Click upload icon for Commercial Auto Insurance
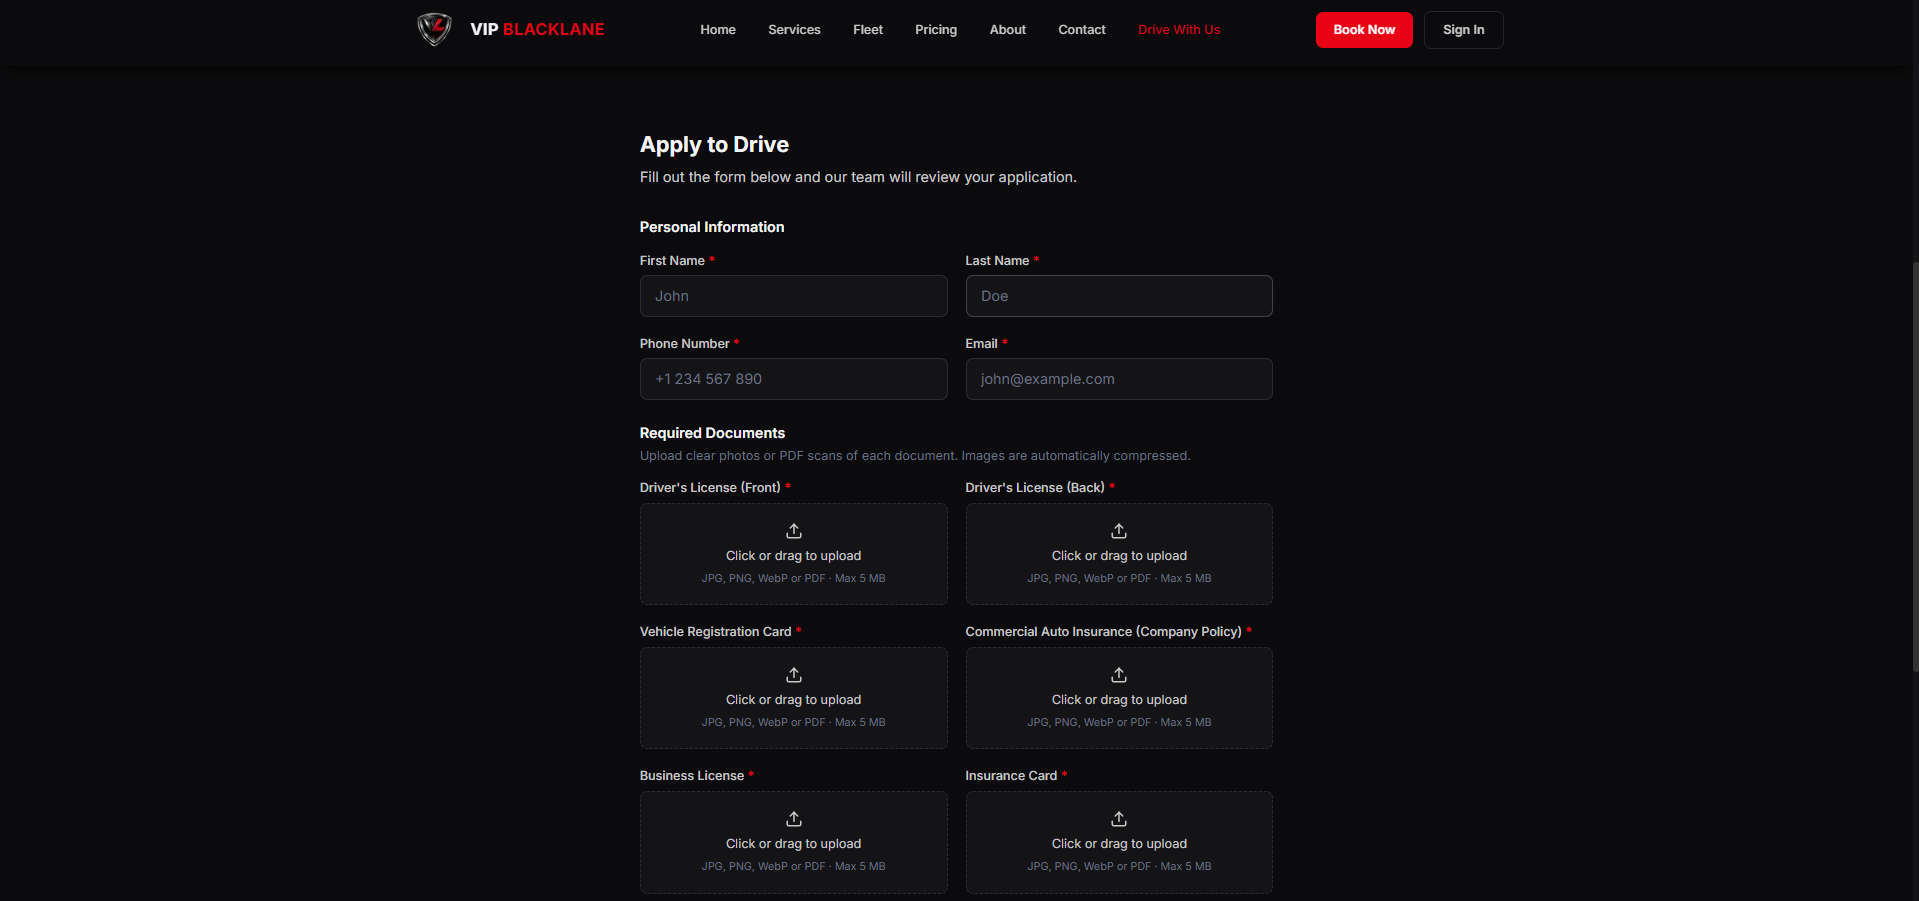1919x901 pixels. click(x=1119, y=675)
